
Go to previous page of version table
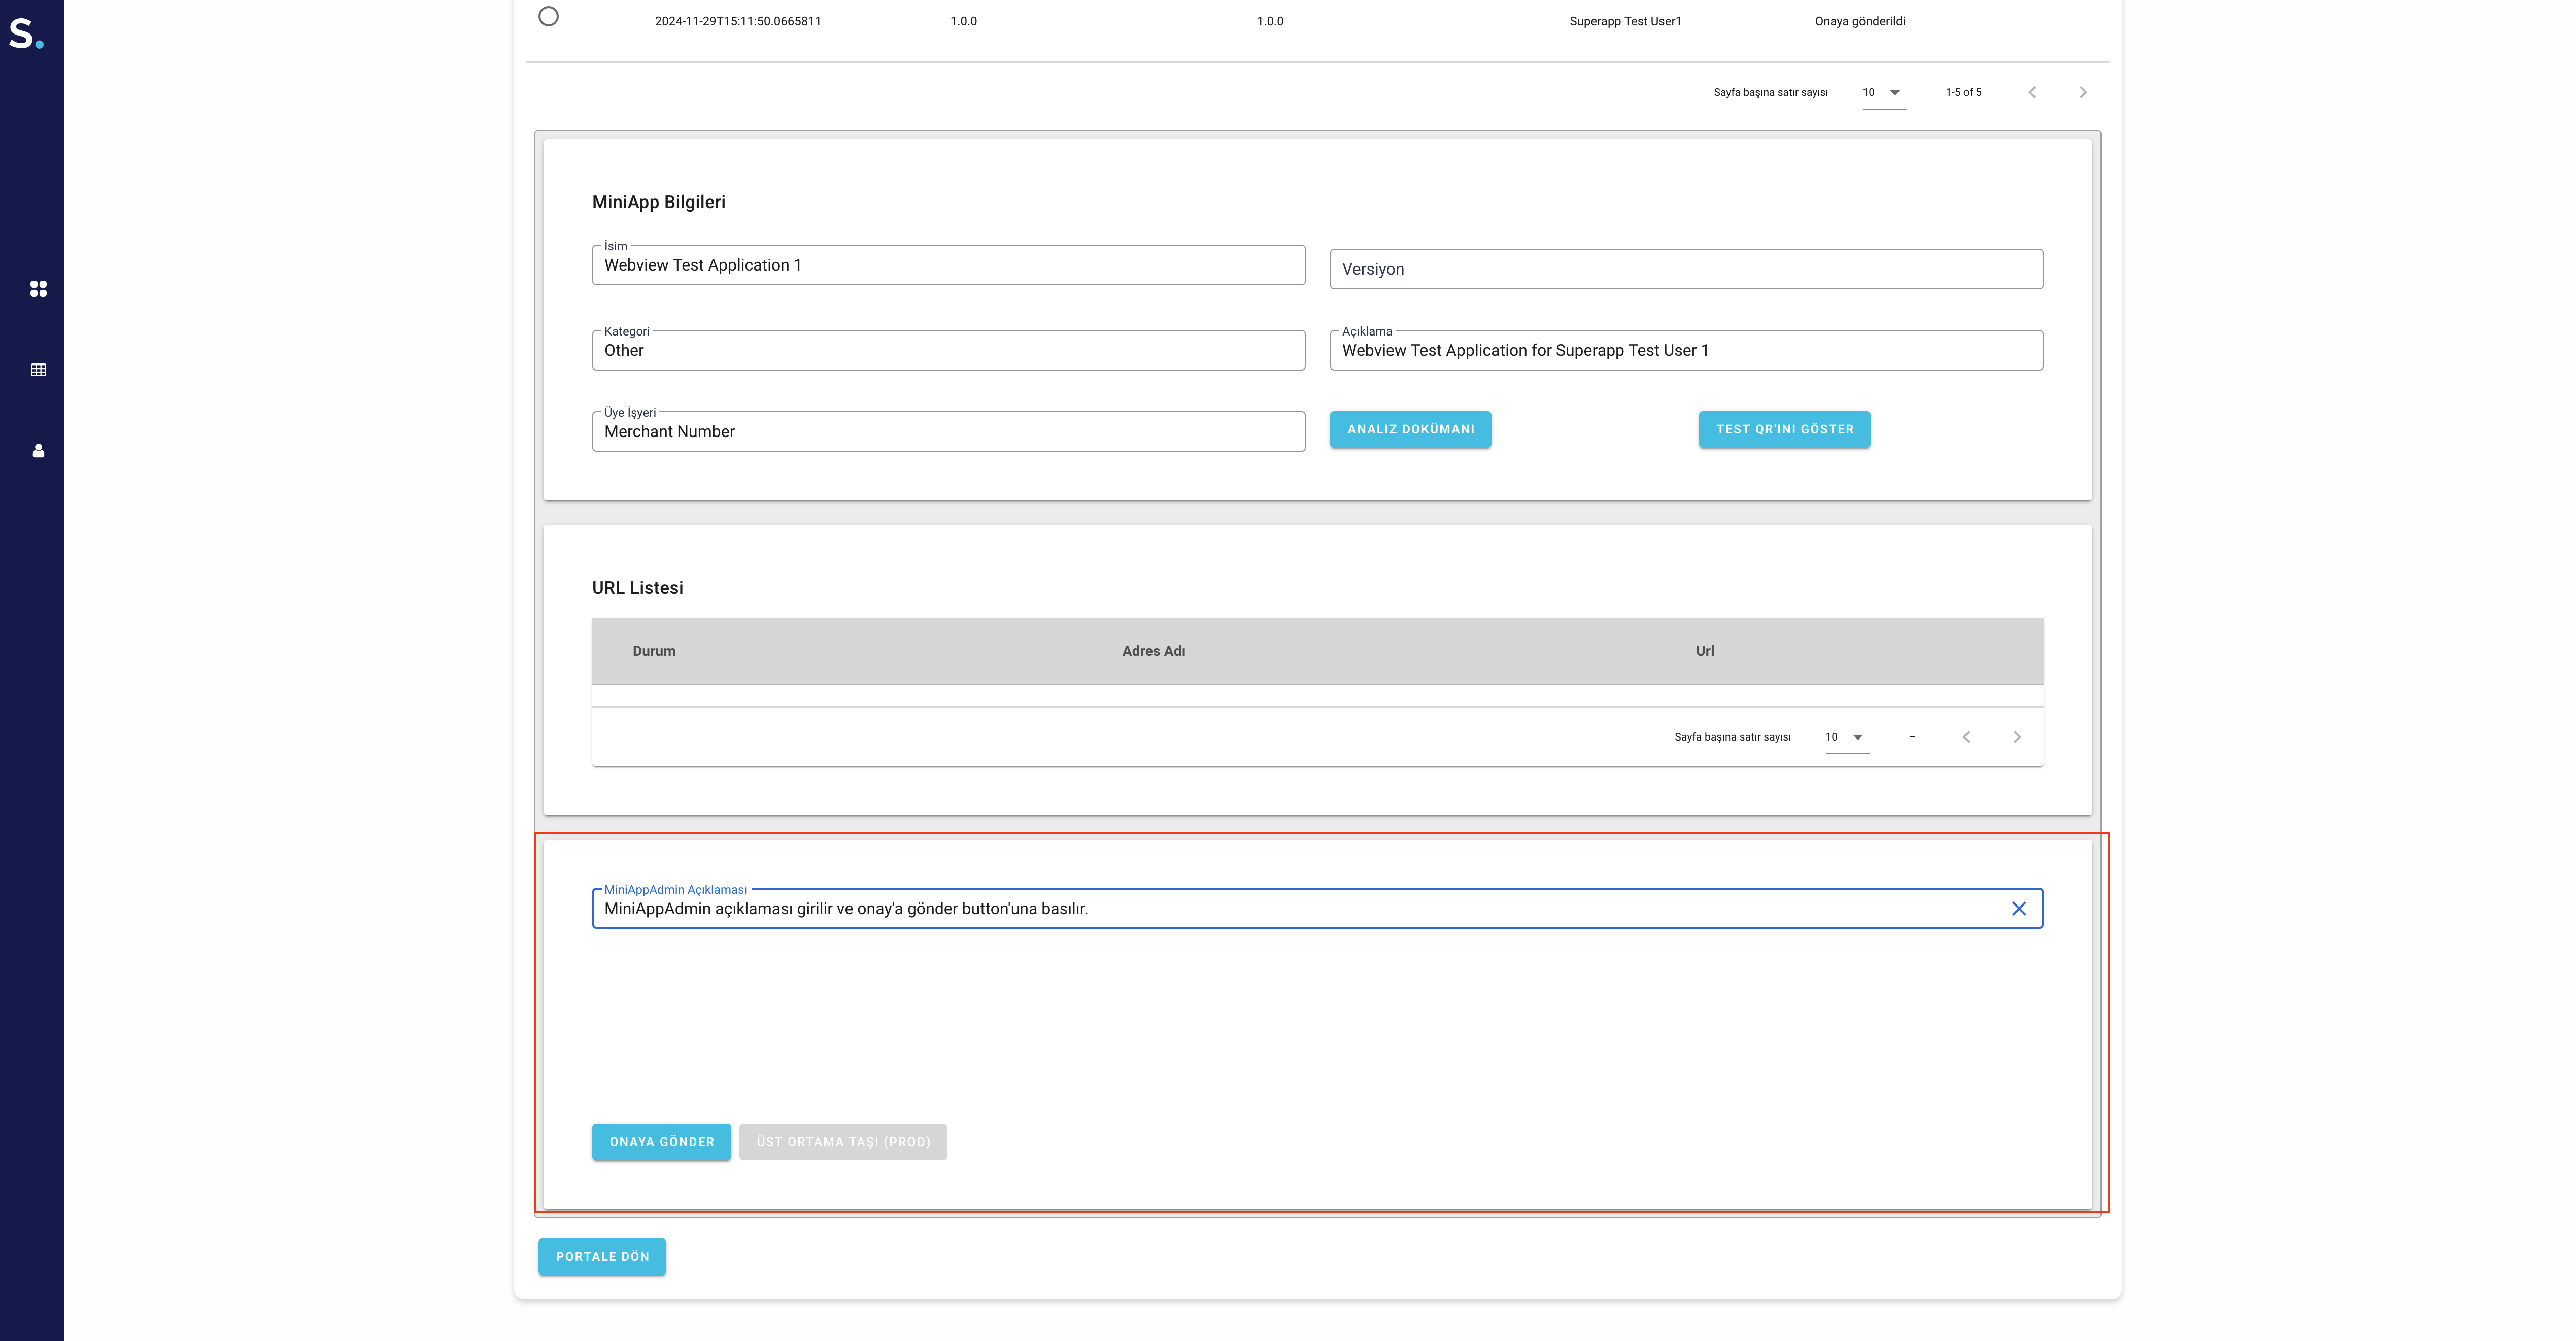(2031, 92)
